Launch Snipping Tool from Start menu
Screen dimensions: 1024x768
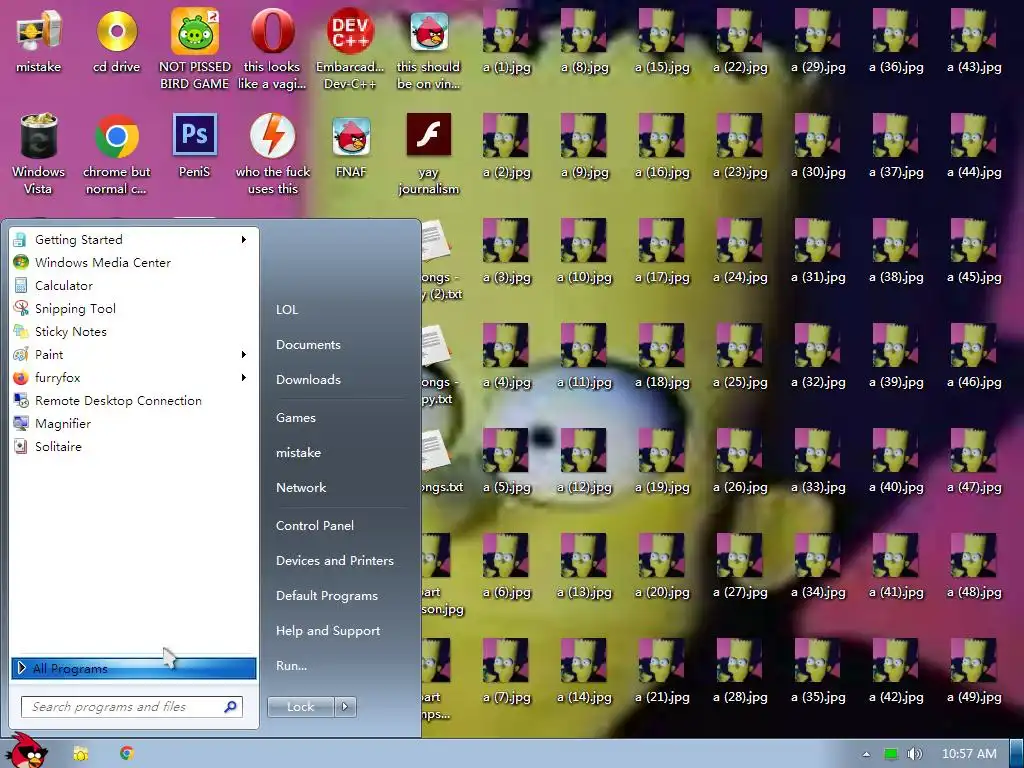133,308
